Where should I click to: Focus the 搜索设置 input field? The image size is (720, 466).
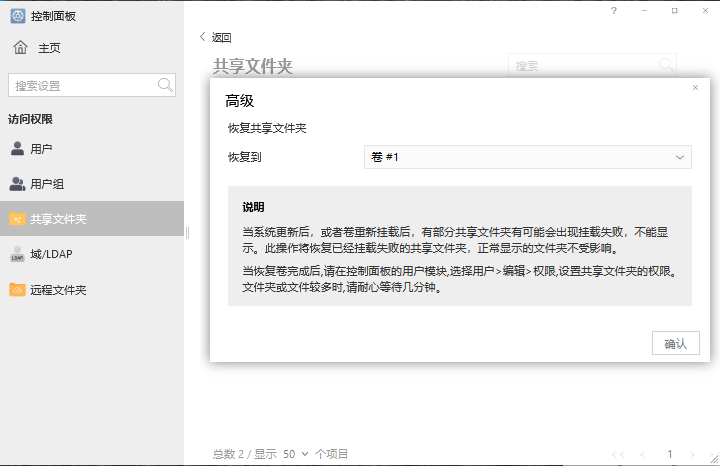coord(92,85)
